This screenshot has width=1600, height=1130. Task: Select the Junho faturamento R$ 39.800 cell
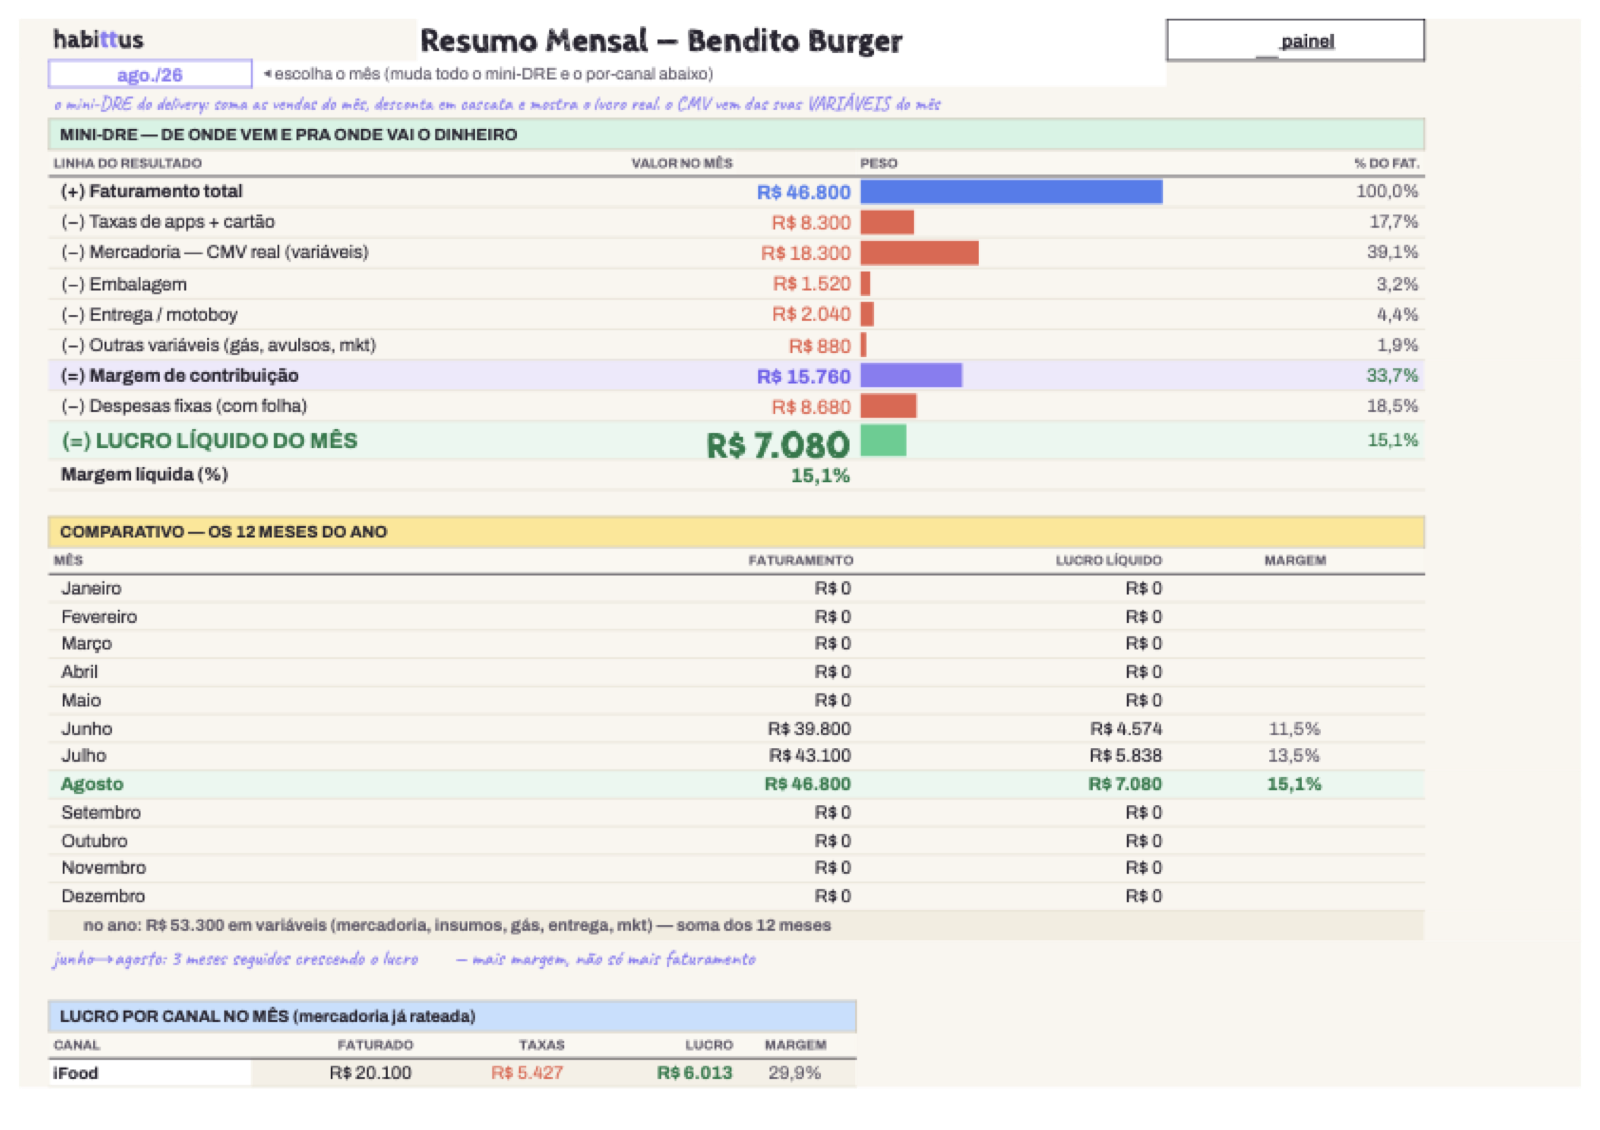click(809, 729)
